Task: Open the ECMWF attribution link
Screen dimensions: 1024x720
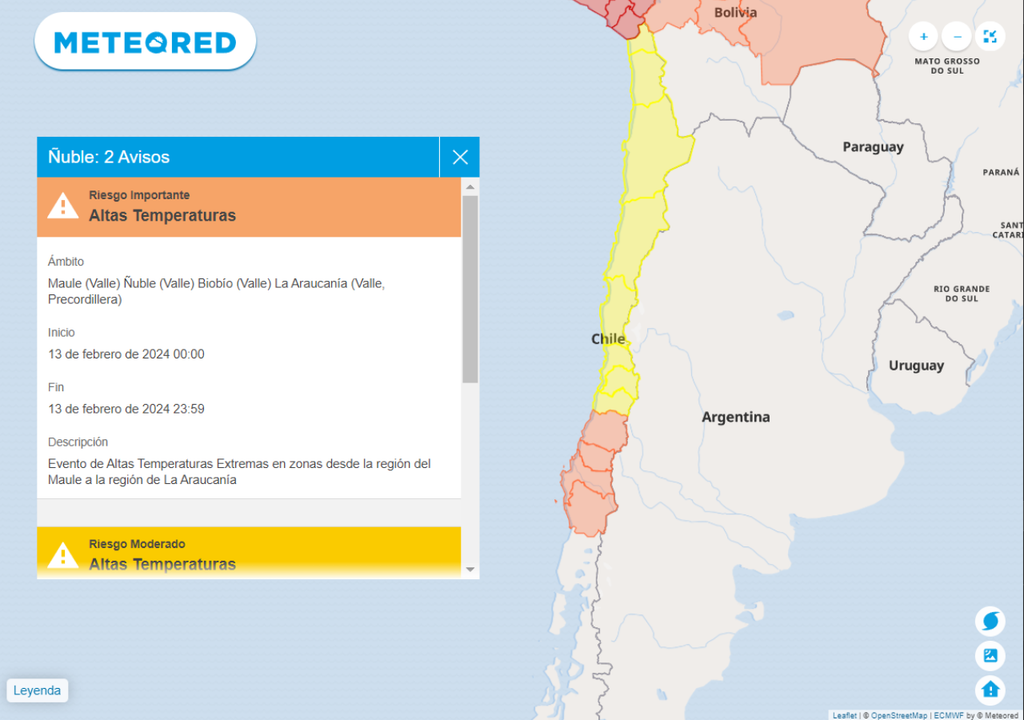Action: coord(948,715)
